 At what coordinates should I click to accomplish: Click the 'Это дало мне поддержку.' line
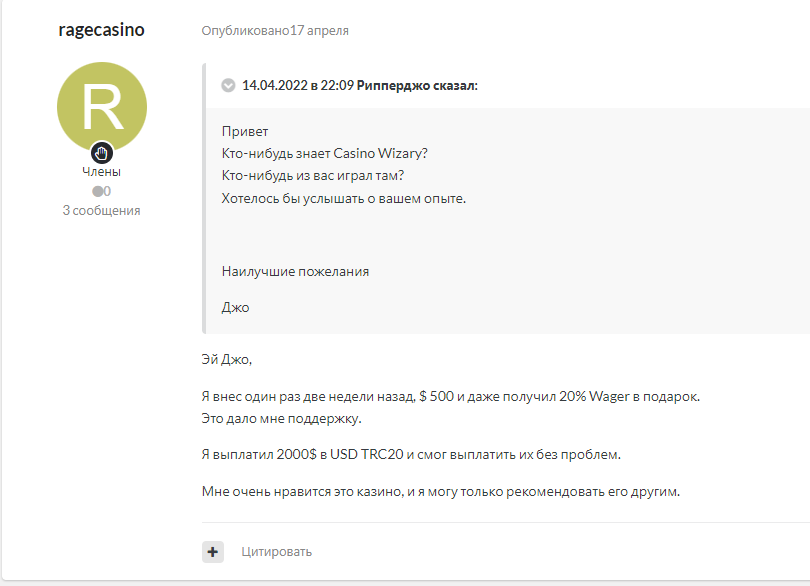[x=282, y=419]
